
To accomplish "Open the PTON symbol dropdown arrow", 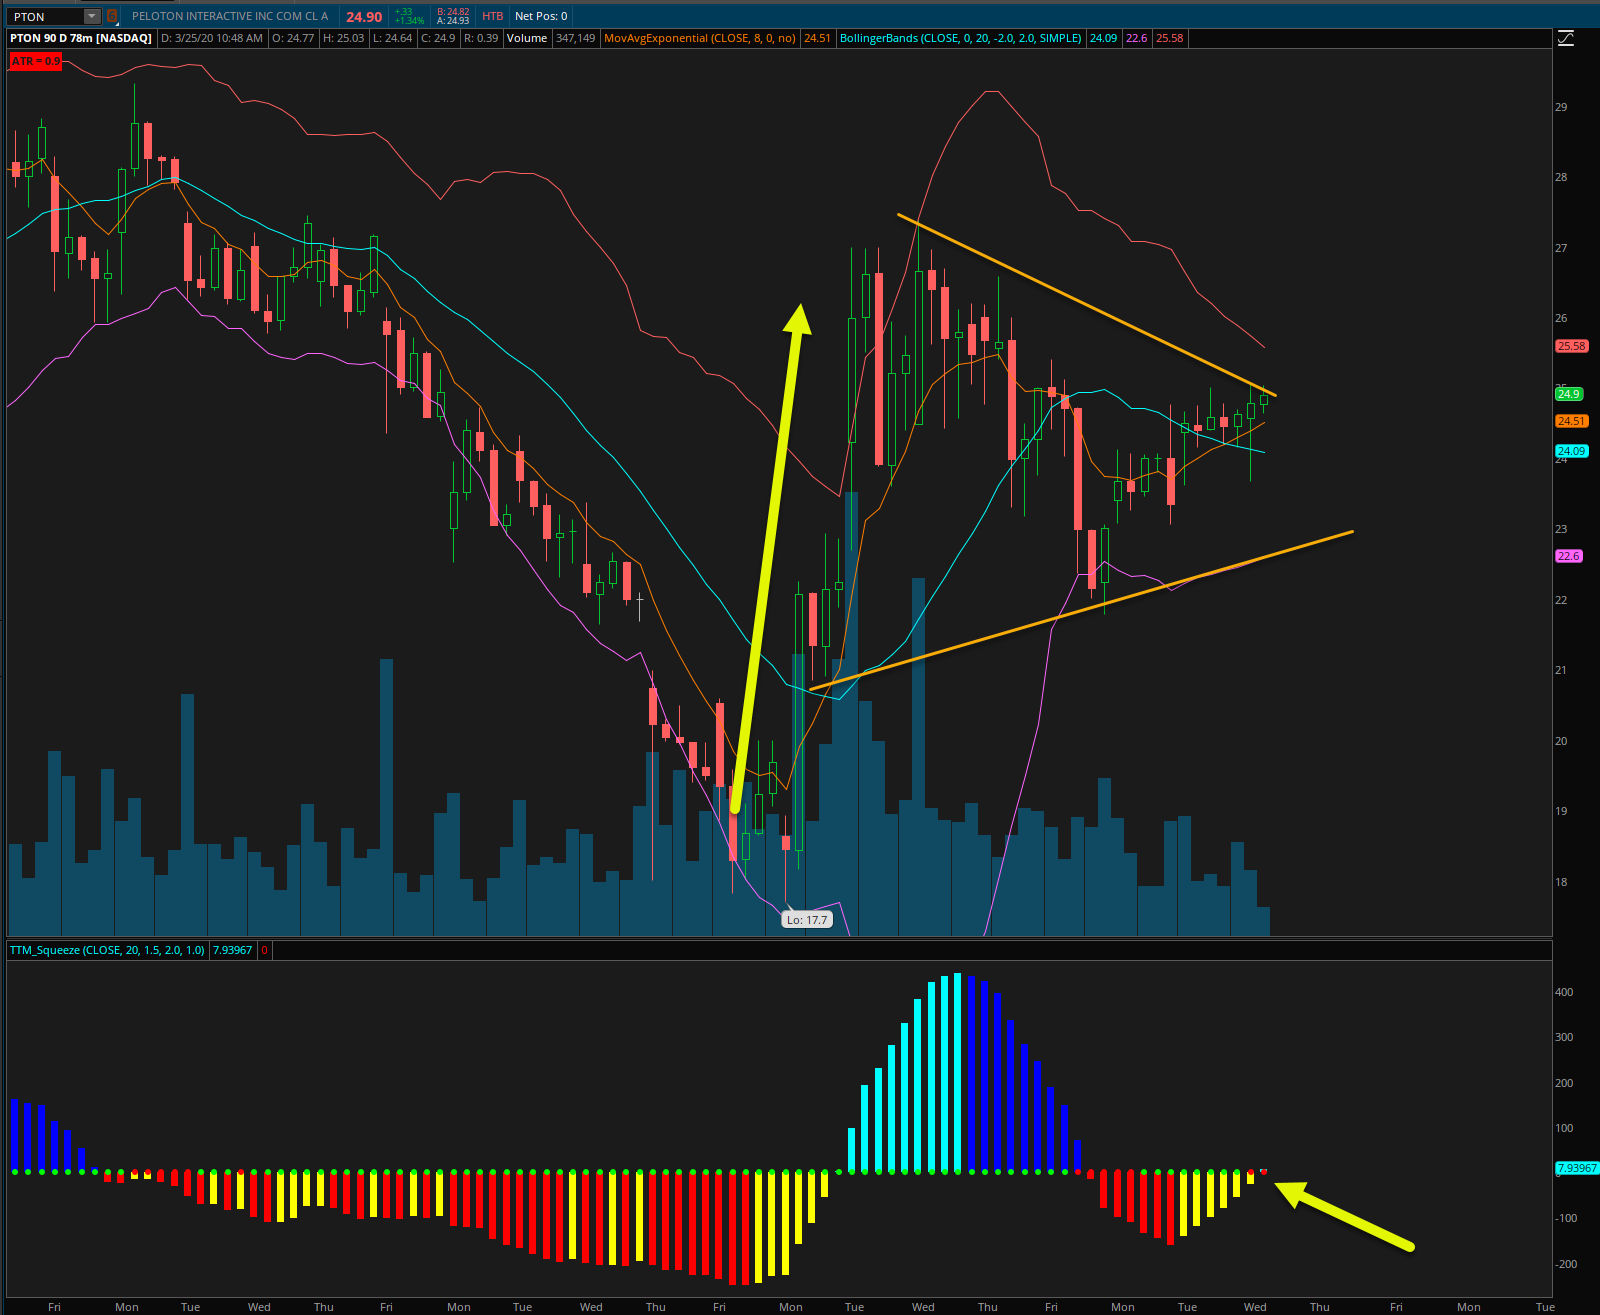I will 92,16.
